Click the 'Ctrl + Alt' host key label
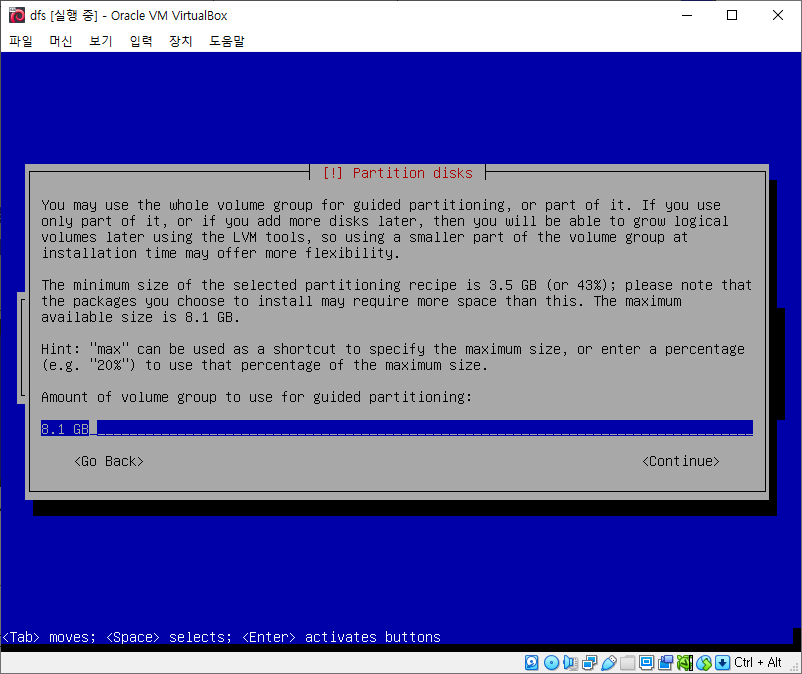Viewport: 802px width, 674px height. (x=758, y=663)
